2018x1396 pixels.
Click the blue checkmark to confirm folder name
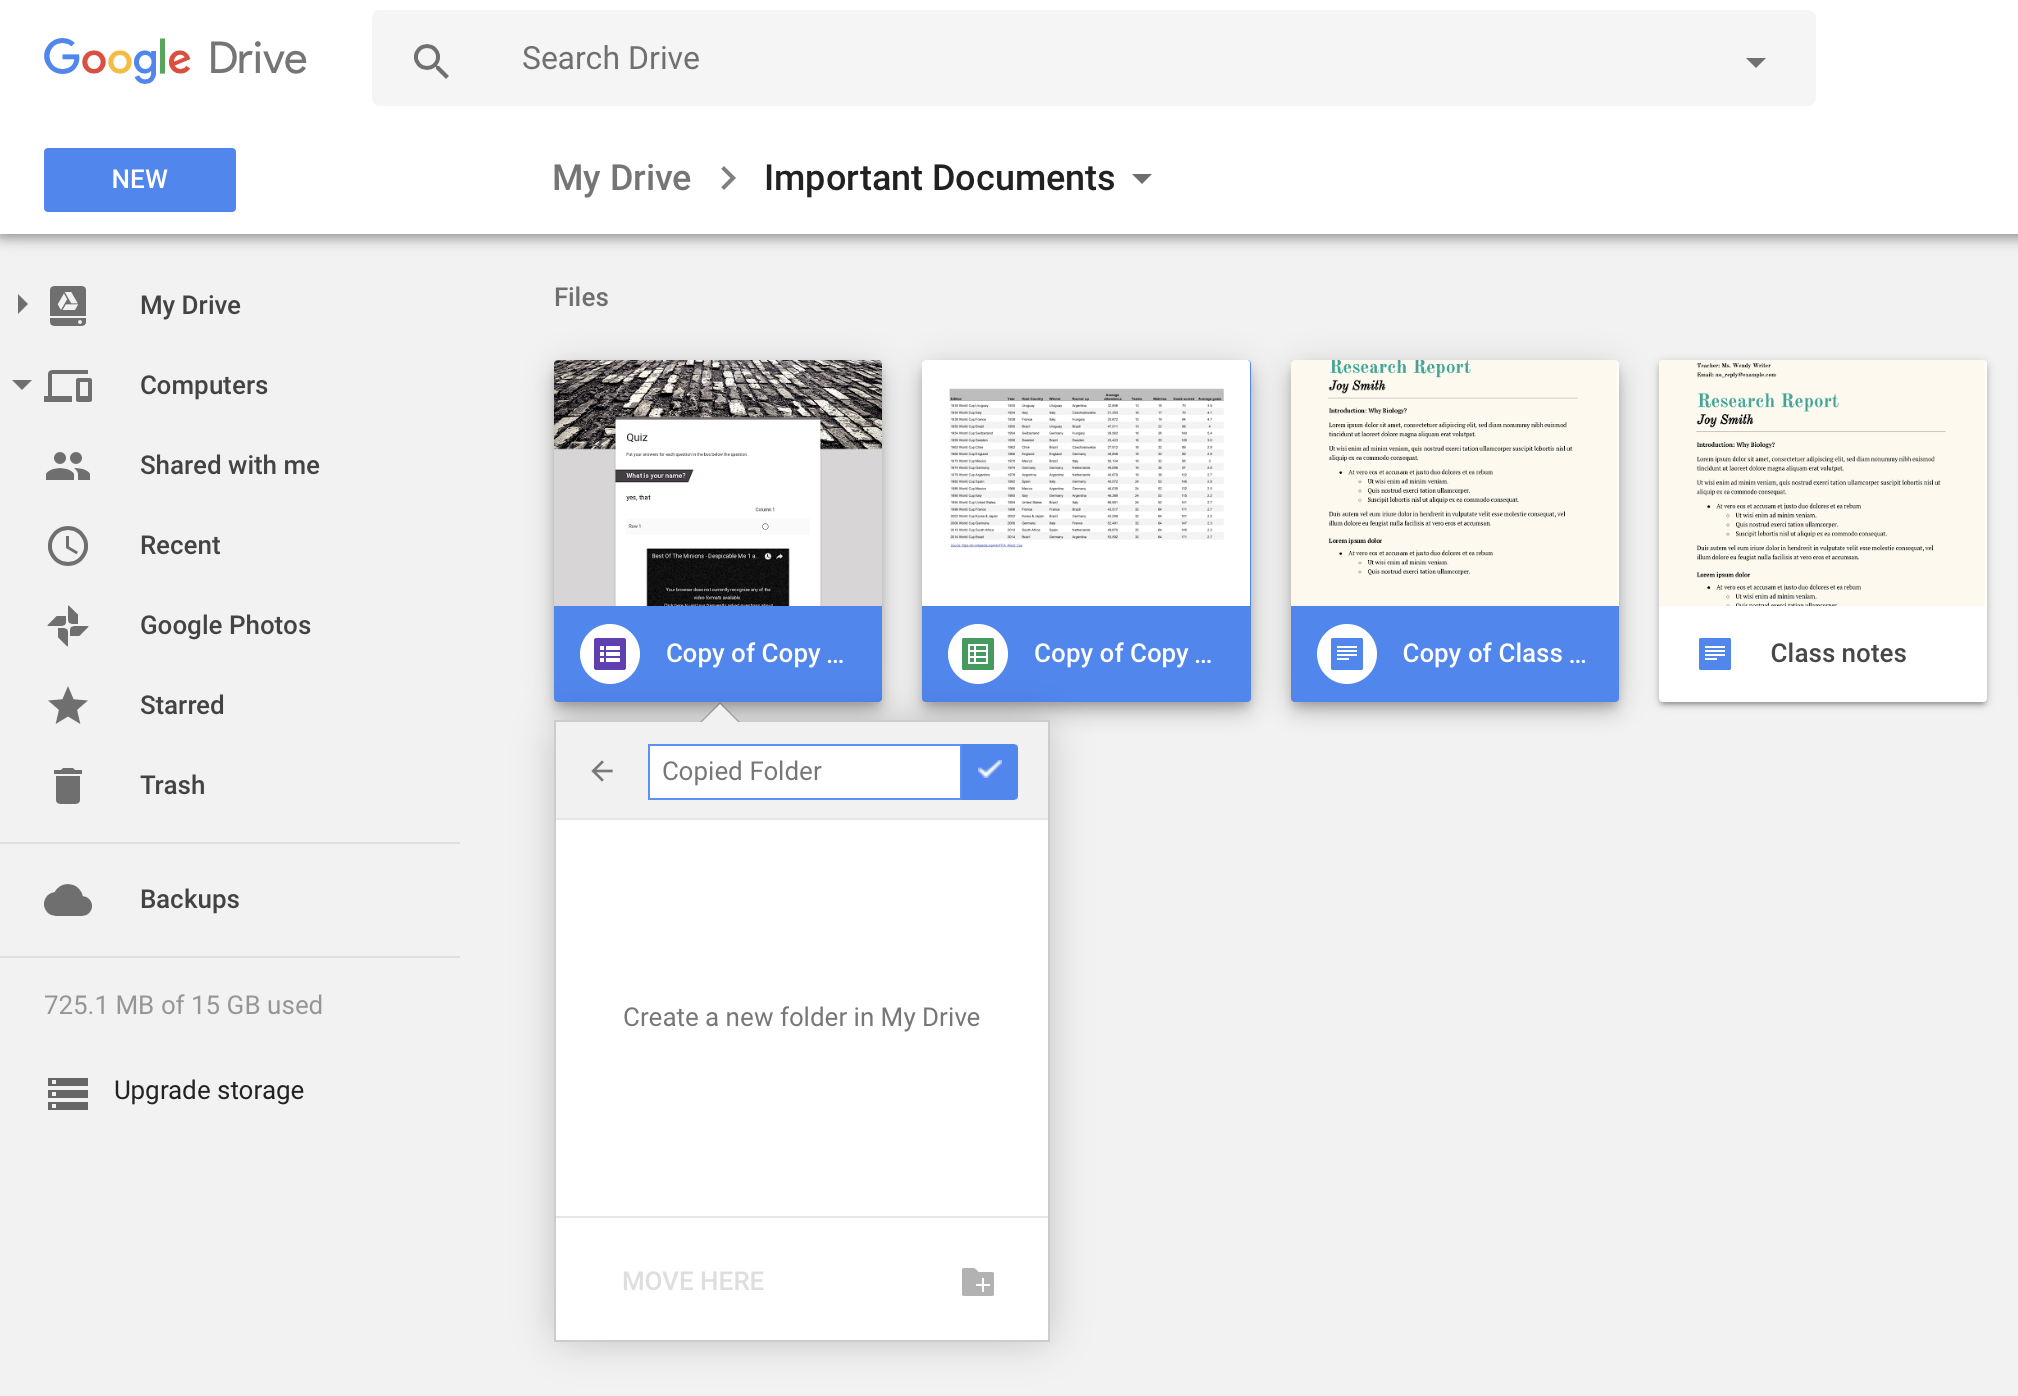click(989, 770)
